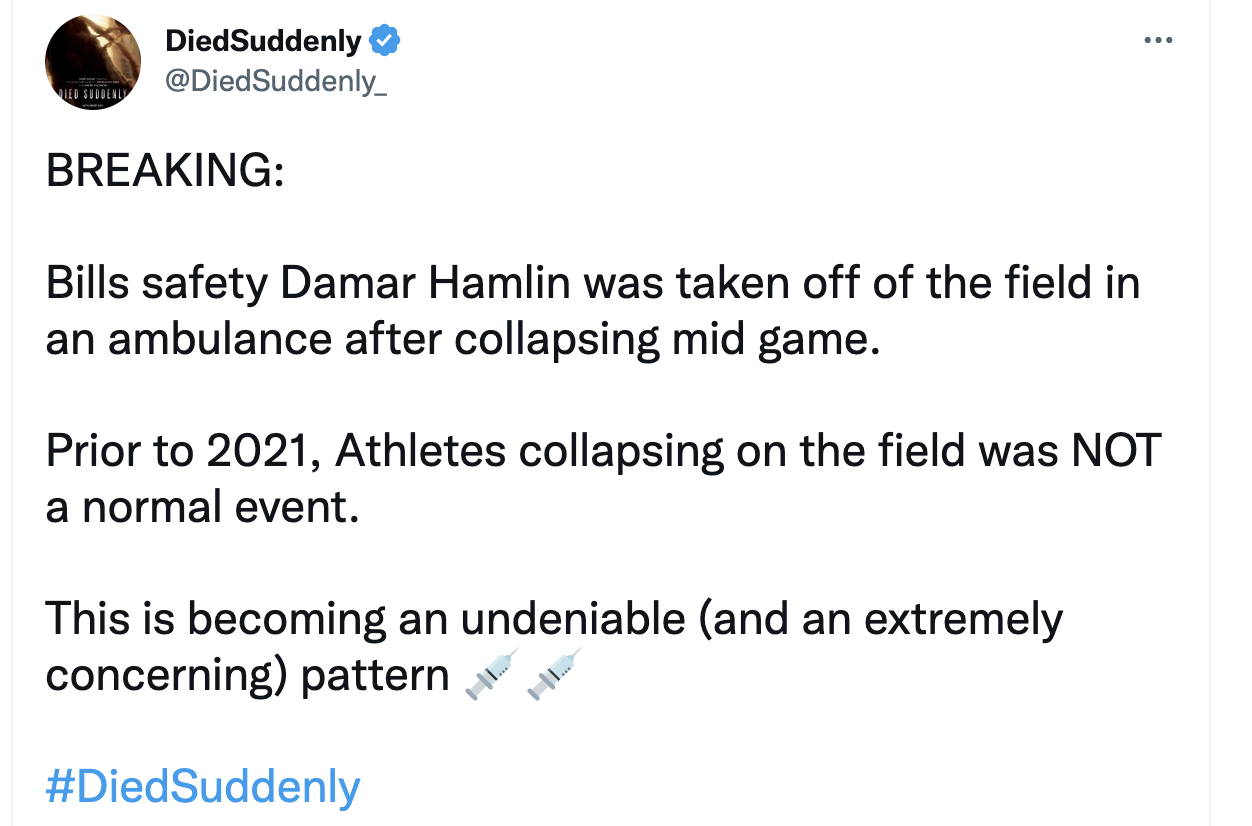The height and width of the screenshot is (826, 1252).
Task: Open the DiedSuddenly display name link
Action: click(x=263, y=41)
